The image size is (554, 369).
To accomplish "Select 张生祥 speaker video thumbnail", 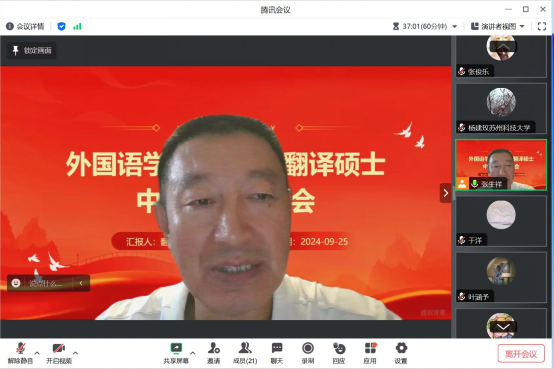I will tap(501, 165).
